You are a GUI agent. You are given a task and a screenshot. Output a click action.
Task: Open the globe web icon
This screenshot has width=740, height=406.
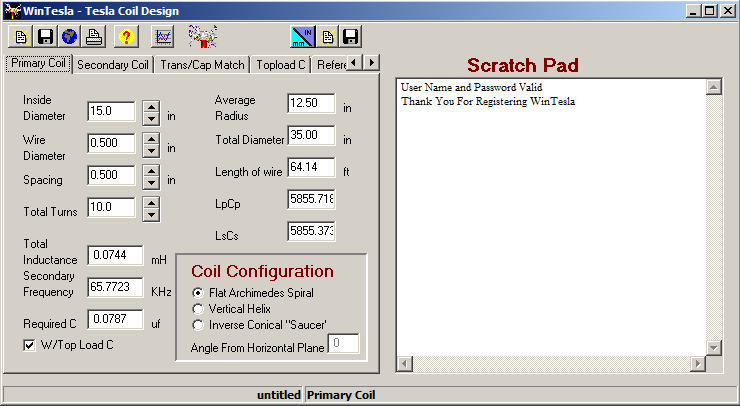click(69, 36)
